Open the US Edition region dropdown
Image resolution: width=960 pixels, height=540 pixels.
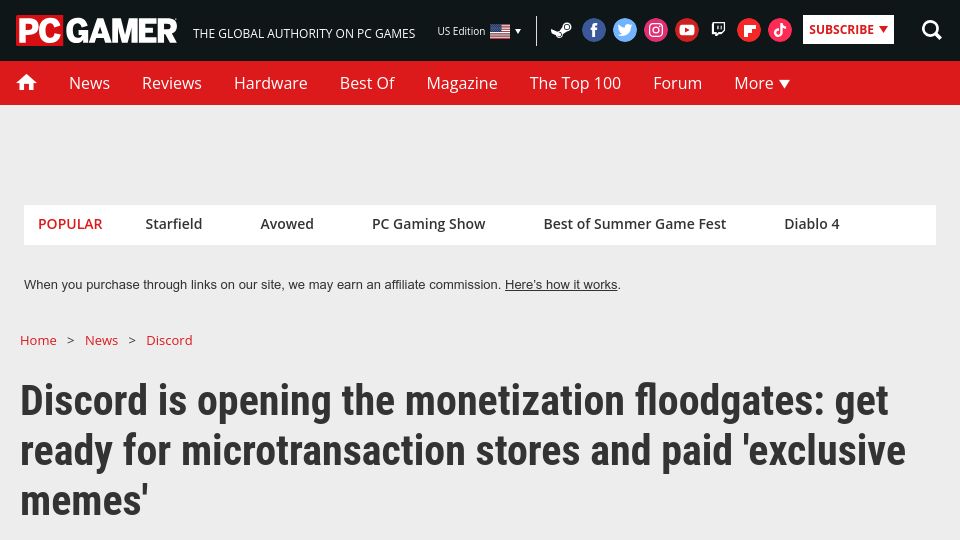tap(479, 31)
